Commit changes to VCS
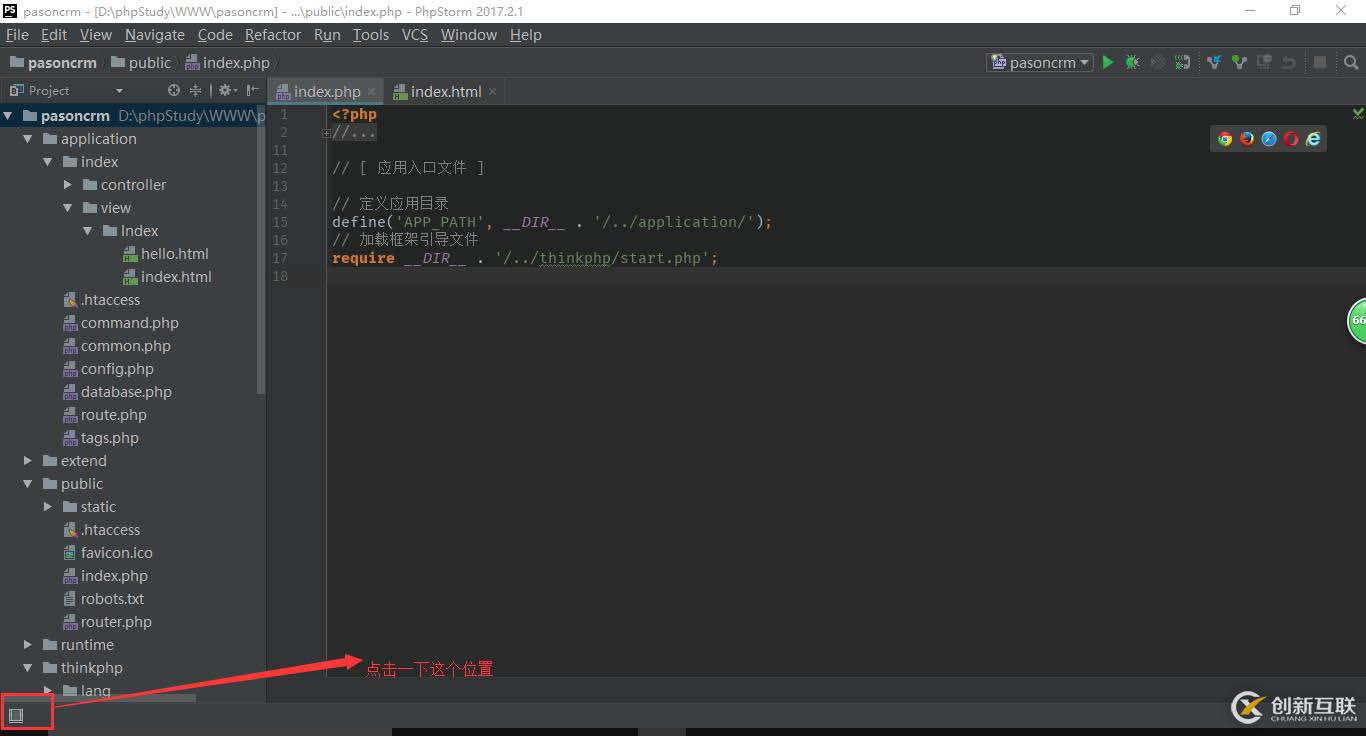 coord(1239,62)
